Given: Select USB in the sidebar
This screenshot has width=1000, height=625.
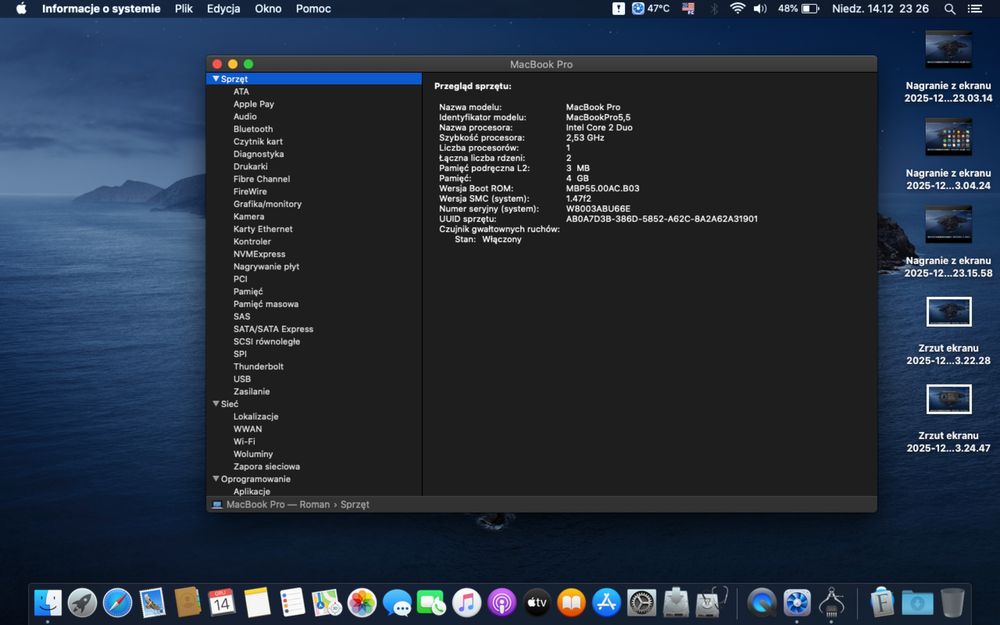Looking at the screenshot, I should (x=242, y=379).
